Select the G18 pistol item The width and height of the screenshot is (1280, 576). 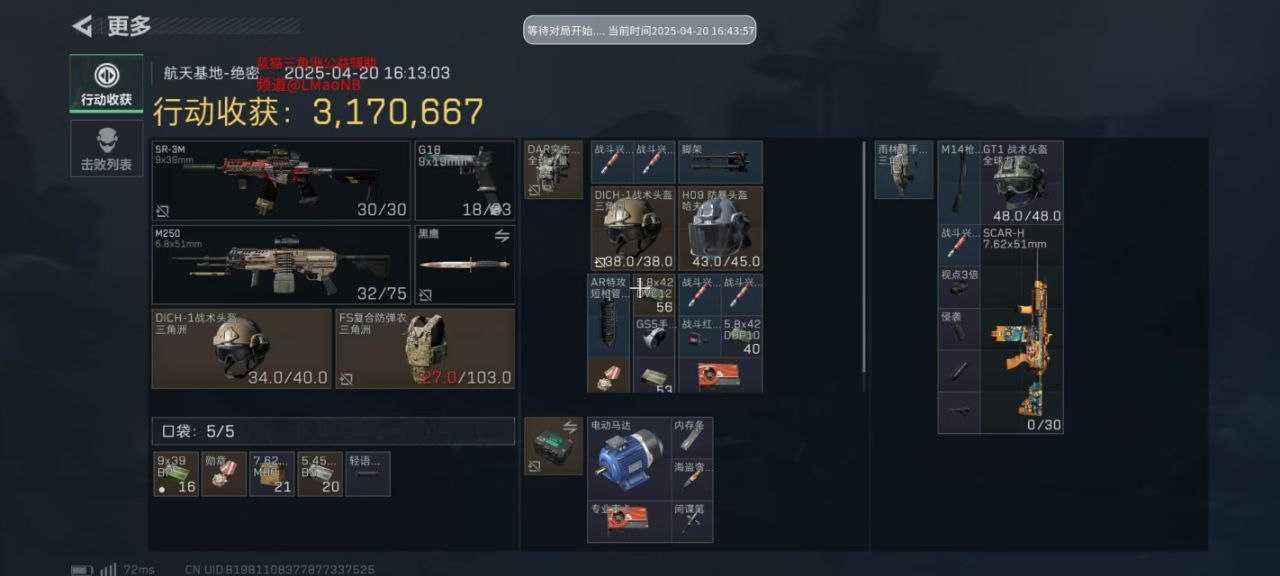(465, 180)
